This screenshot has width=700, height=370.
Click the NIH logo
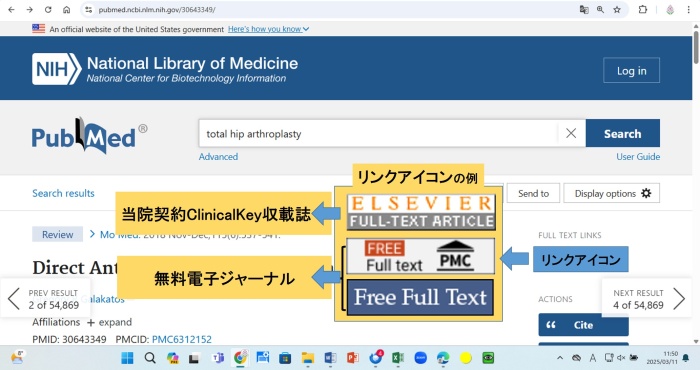point(57,69)
